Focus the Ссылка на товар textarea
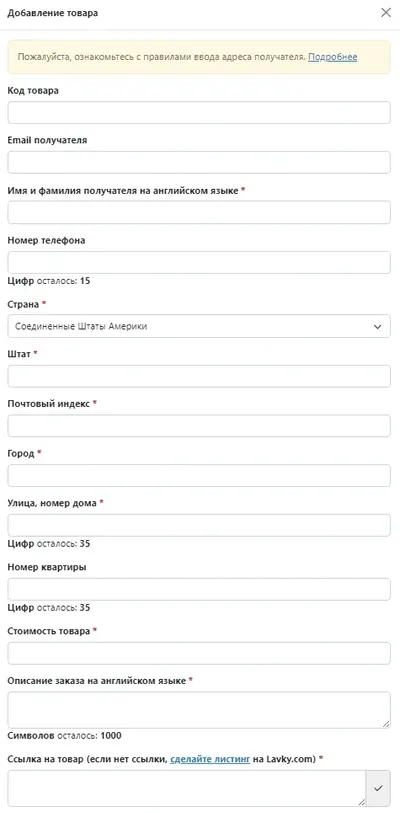 (x=187, y=788)
